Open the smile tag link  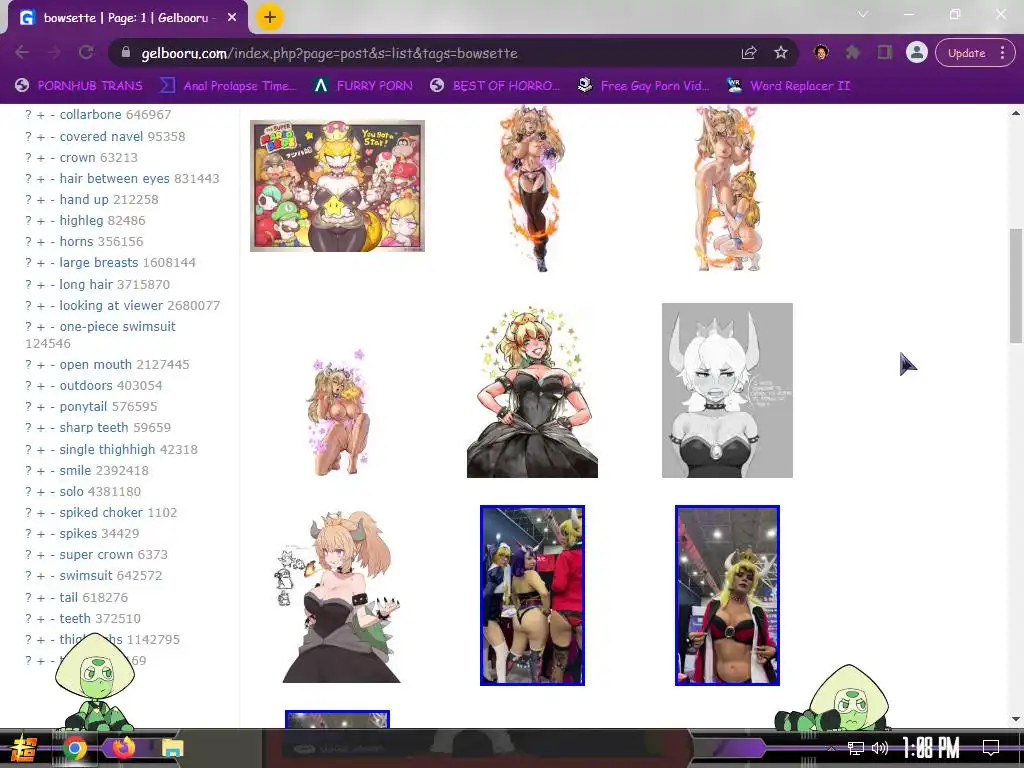click(x=75, y=470)
